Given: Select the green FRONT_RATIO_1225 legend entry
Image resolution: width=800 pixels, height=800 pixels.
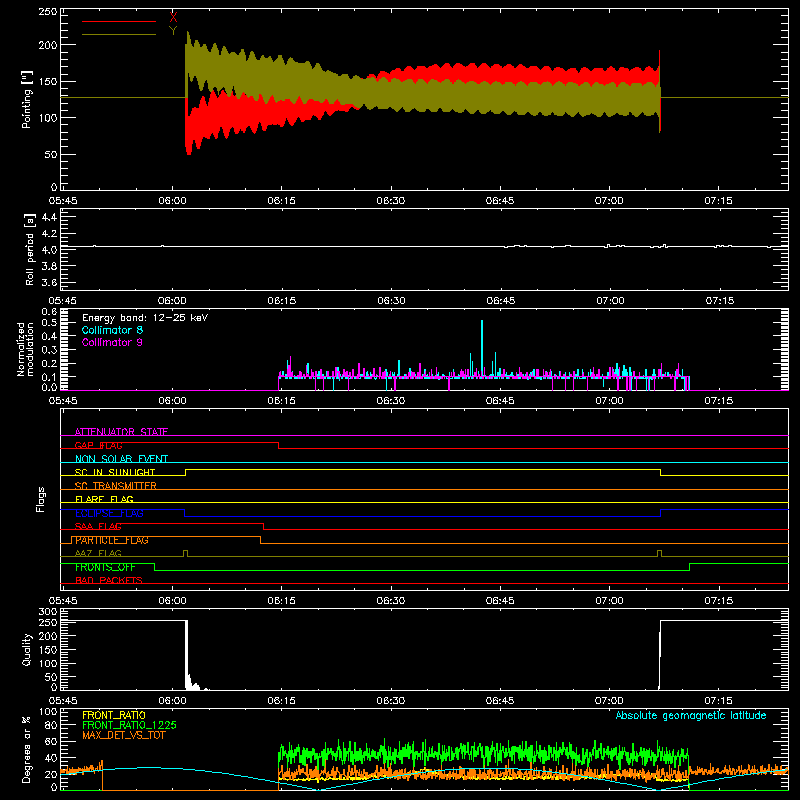Looking at the screenshot, I should [130, 725].
